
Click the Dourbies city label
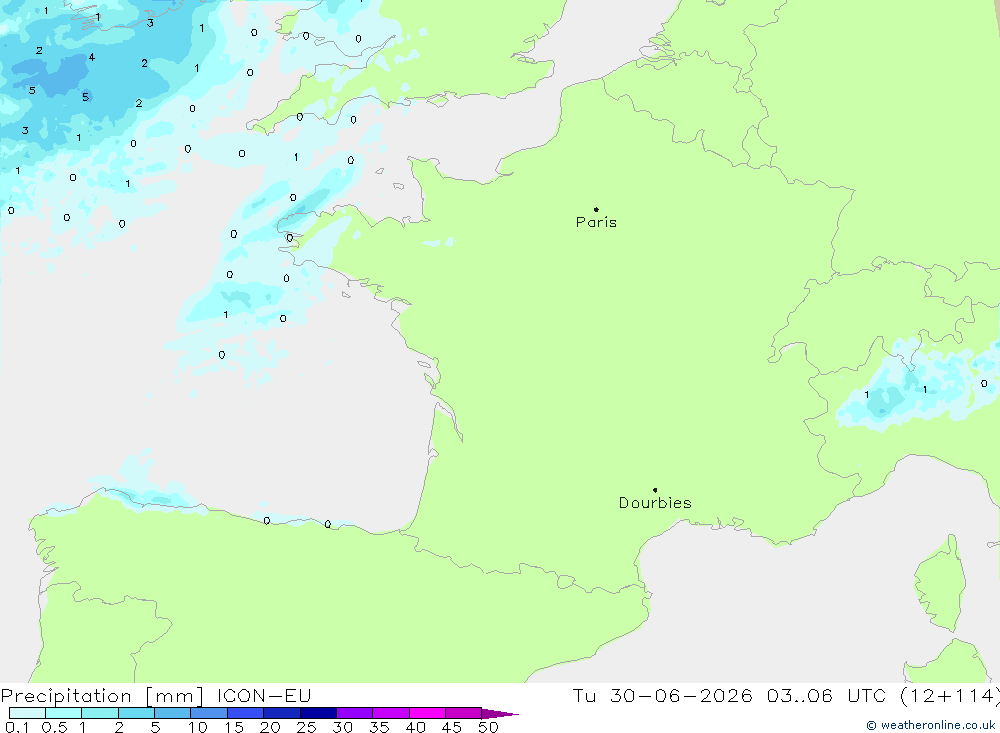click(x=655, y=503)
